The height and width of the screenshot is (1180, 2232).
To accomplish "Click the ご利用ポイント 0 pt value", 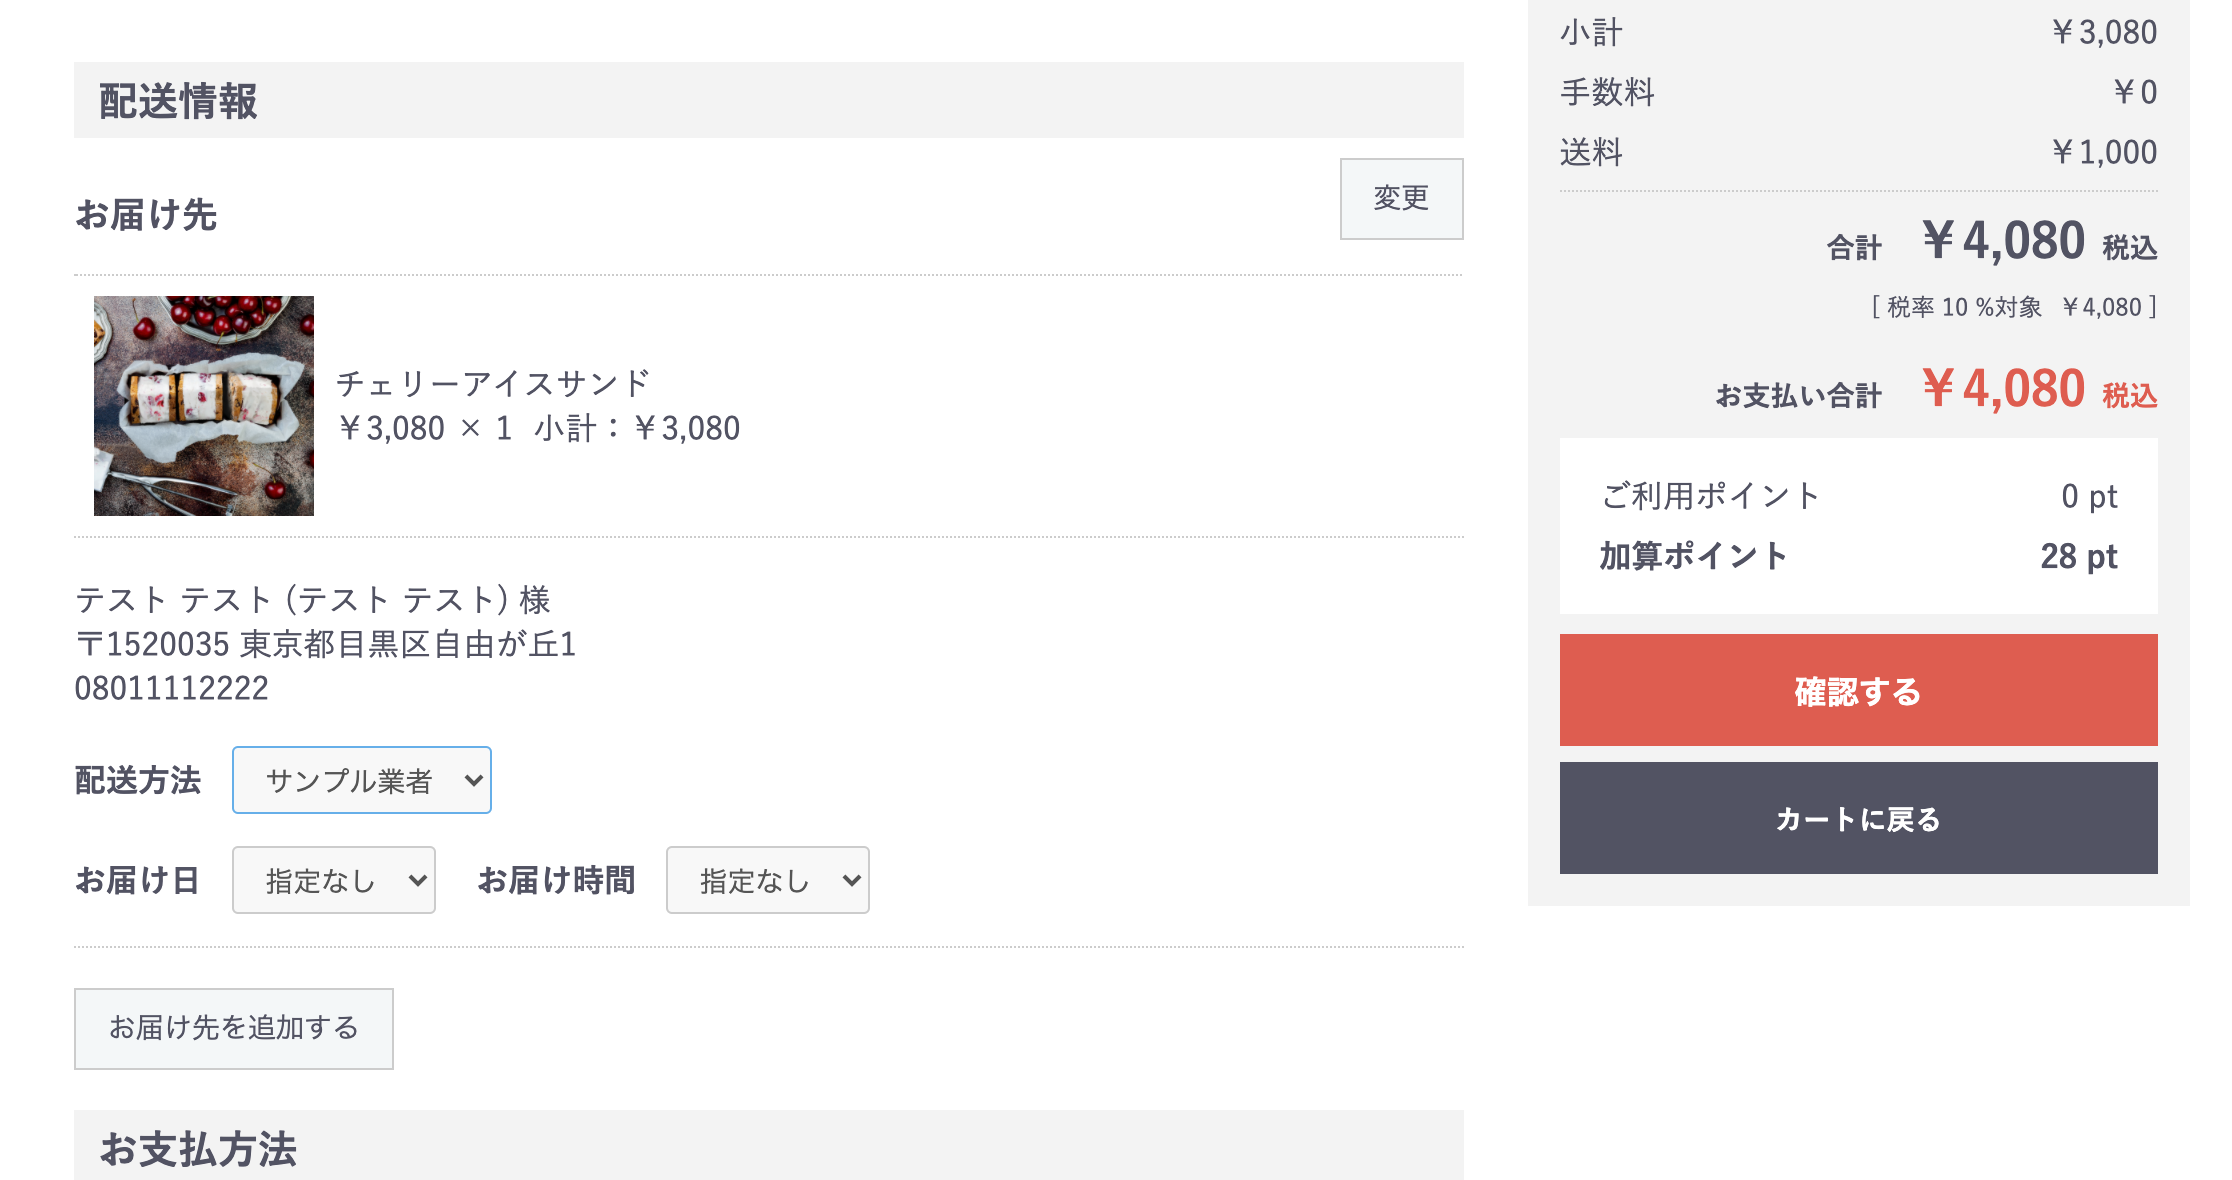I will point(2089,496).
